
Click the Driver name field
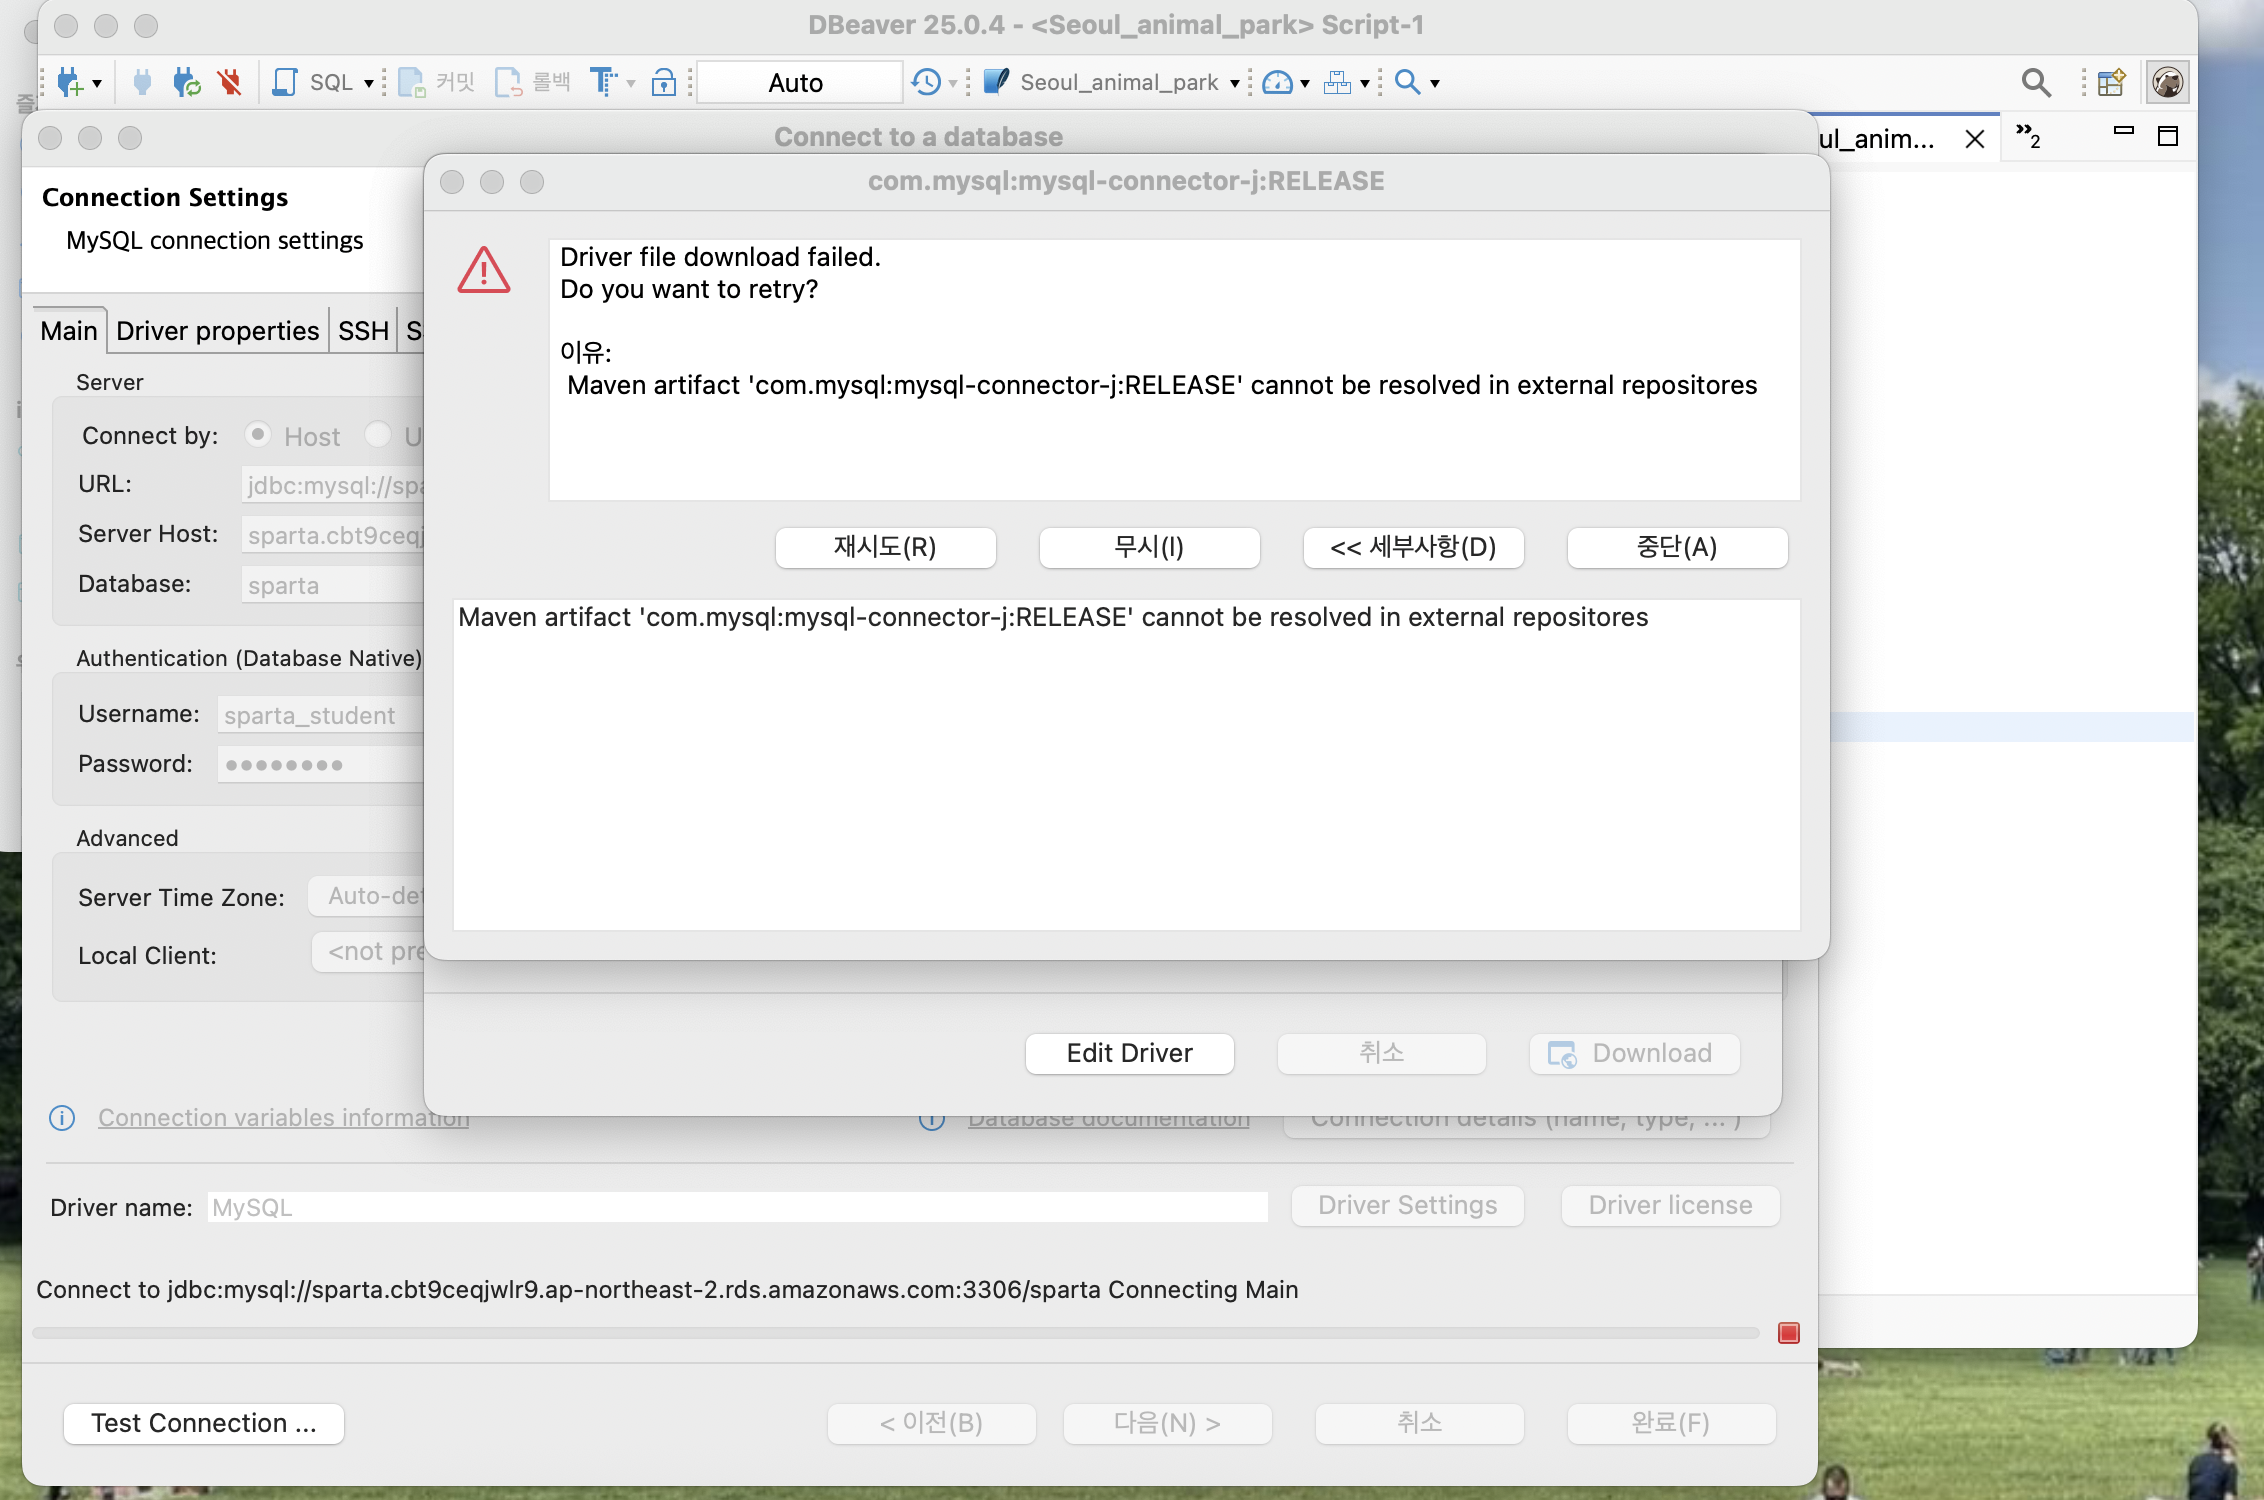(738, 1207)
